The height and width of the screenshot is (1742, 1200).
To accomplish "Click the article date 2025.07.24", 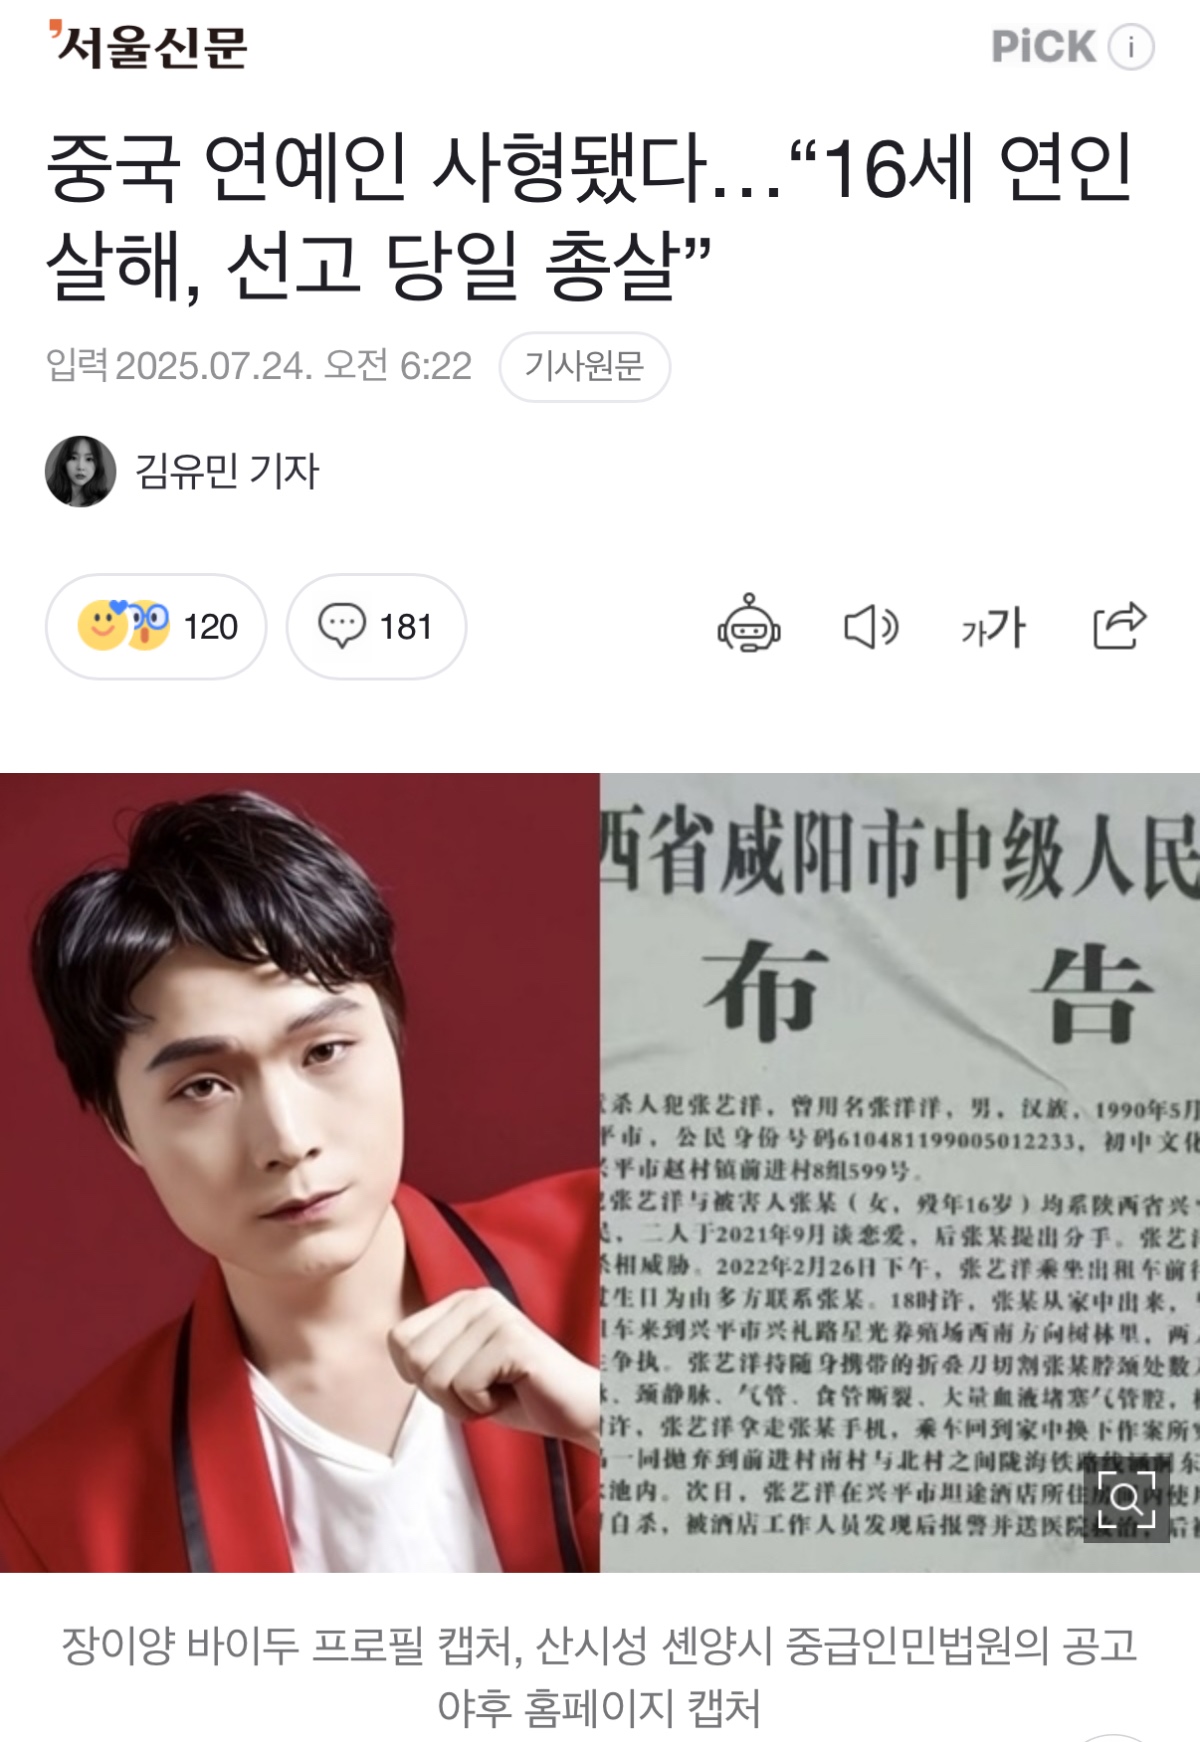I will coord(214,366).
